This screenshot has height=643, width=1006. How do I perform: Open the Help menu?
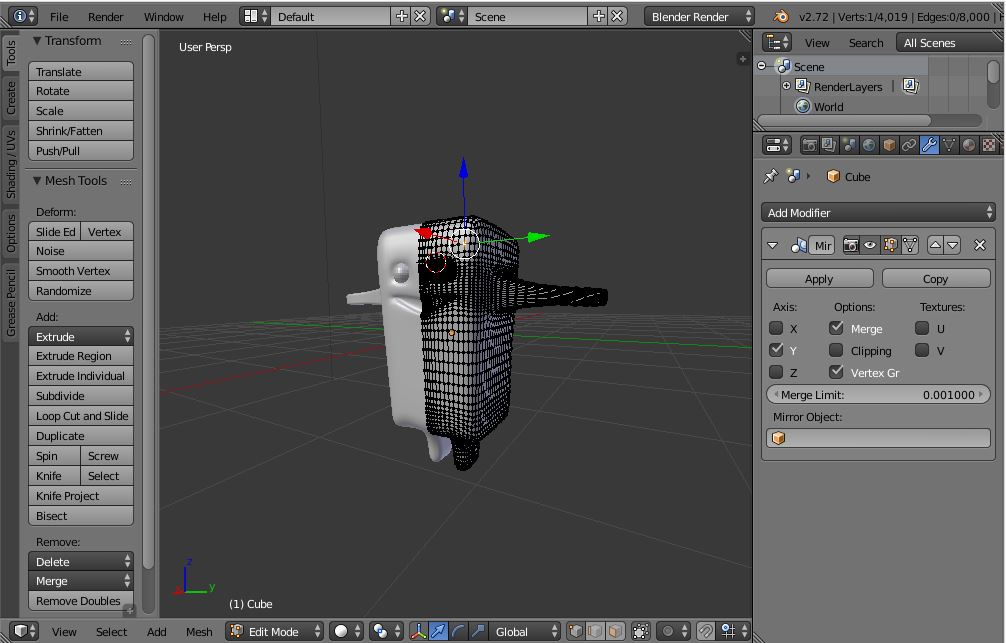[x=214, y=17]
